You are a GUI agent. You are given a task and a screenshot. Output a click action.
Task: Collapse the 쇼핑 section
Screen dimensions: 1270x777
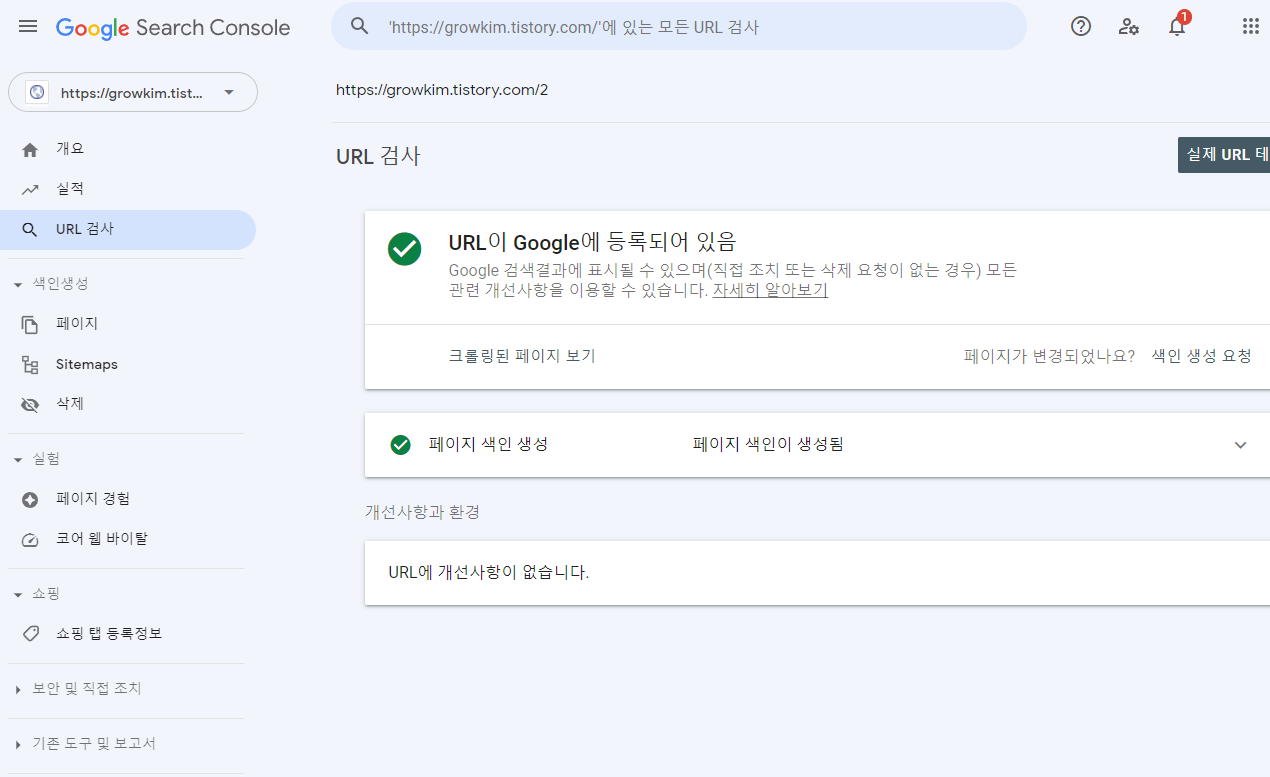(x=18, y=594)
